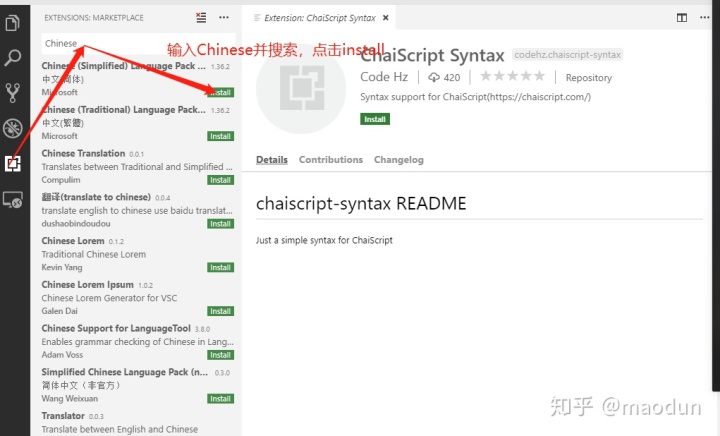Select Chinese Translation list entry
The height and width of the screenshot is (436, 720).
pos(136,166)
